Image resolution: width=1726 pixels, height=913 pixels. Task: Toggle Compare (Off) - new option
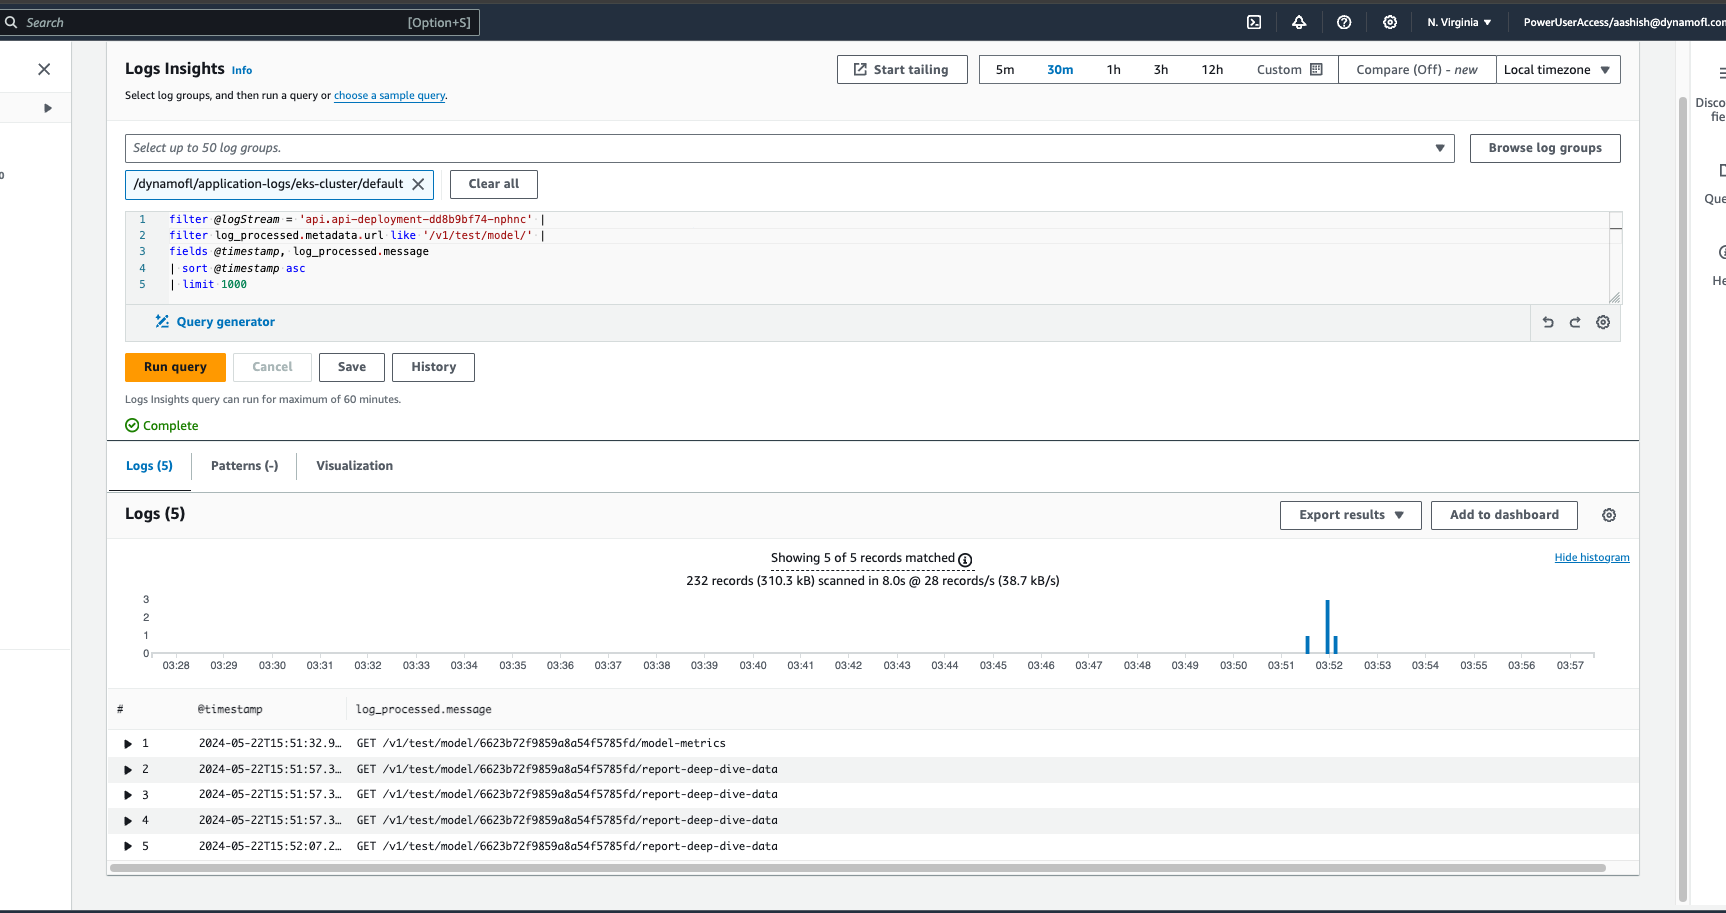pos(1417,69)
